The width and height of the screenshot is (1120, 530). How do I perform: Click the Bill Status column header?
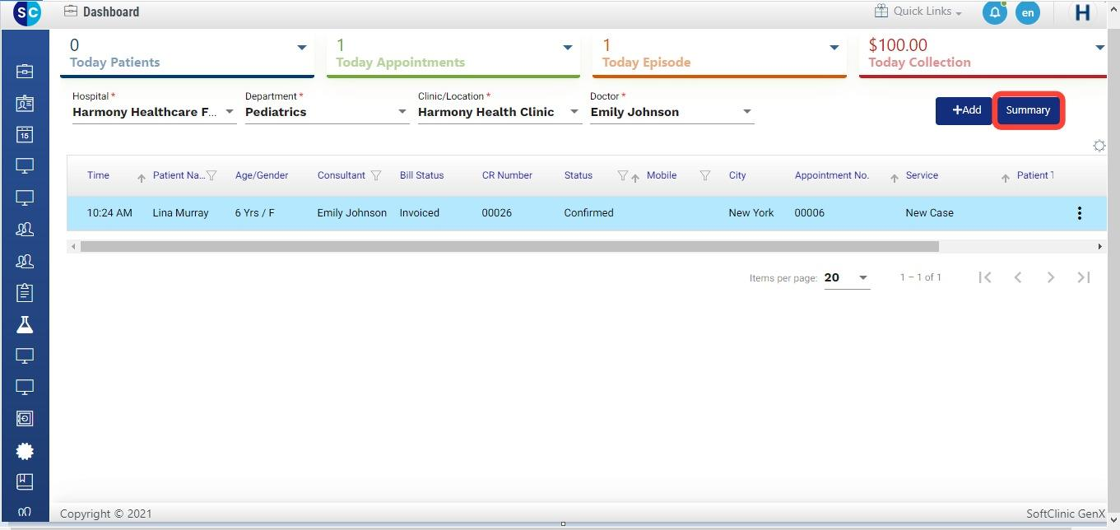click(x=421, y=175)
